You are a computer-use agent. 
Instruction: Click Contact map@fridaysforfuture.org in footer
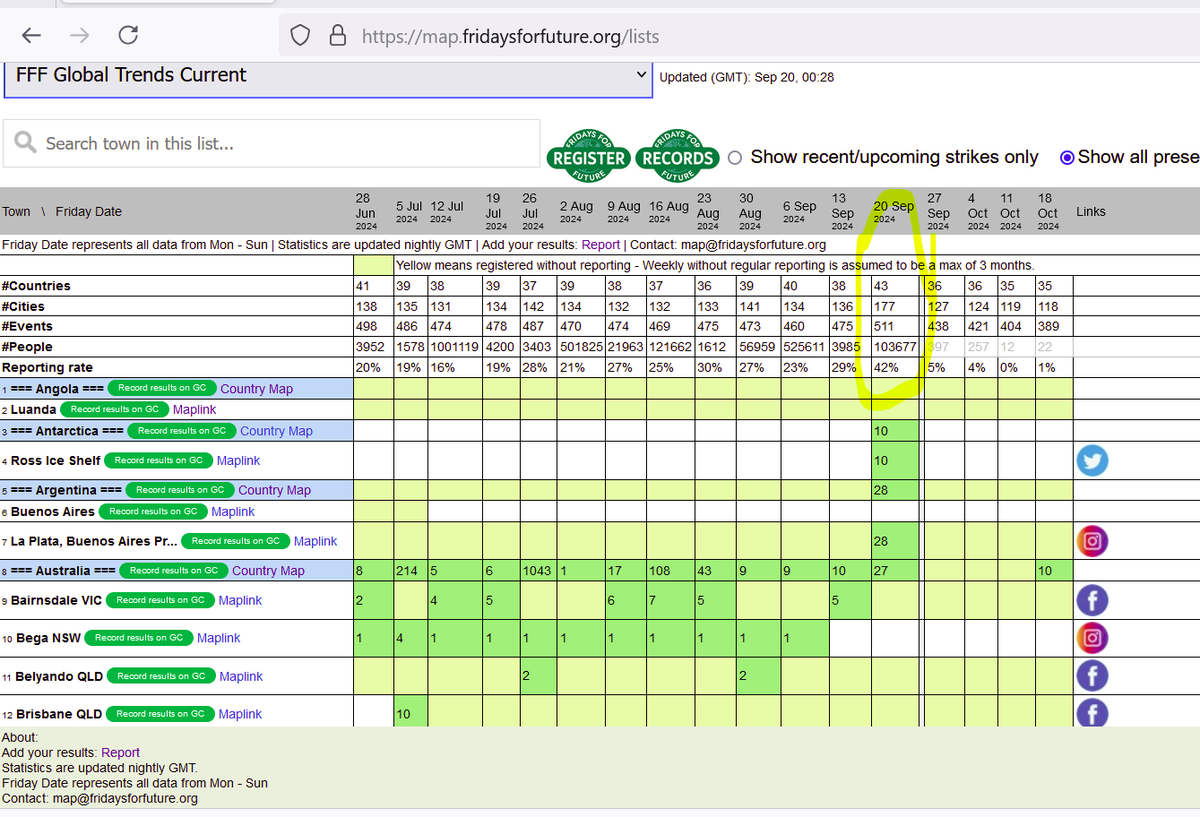pos(100,799)
